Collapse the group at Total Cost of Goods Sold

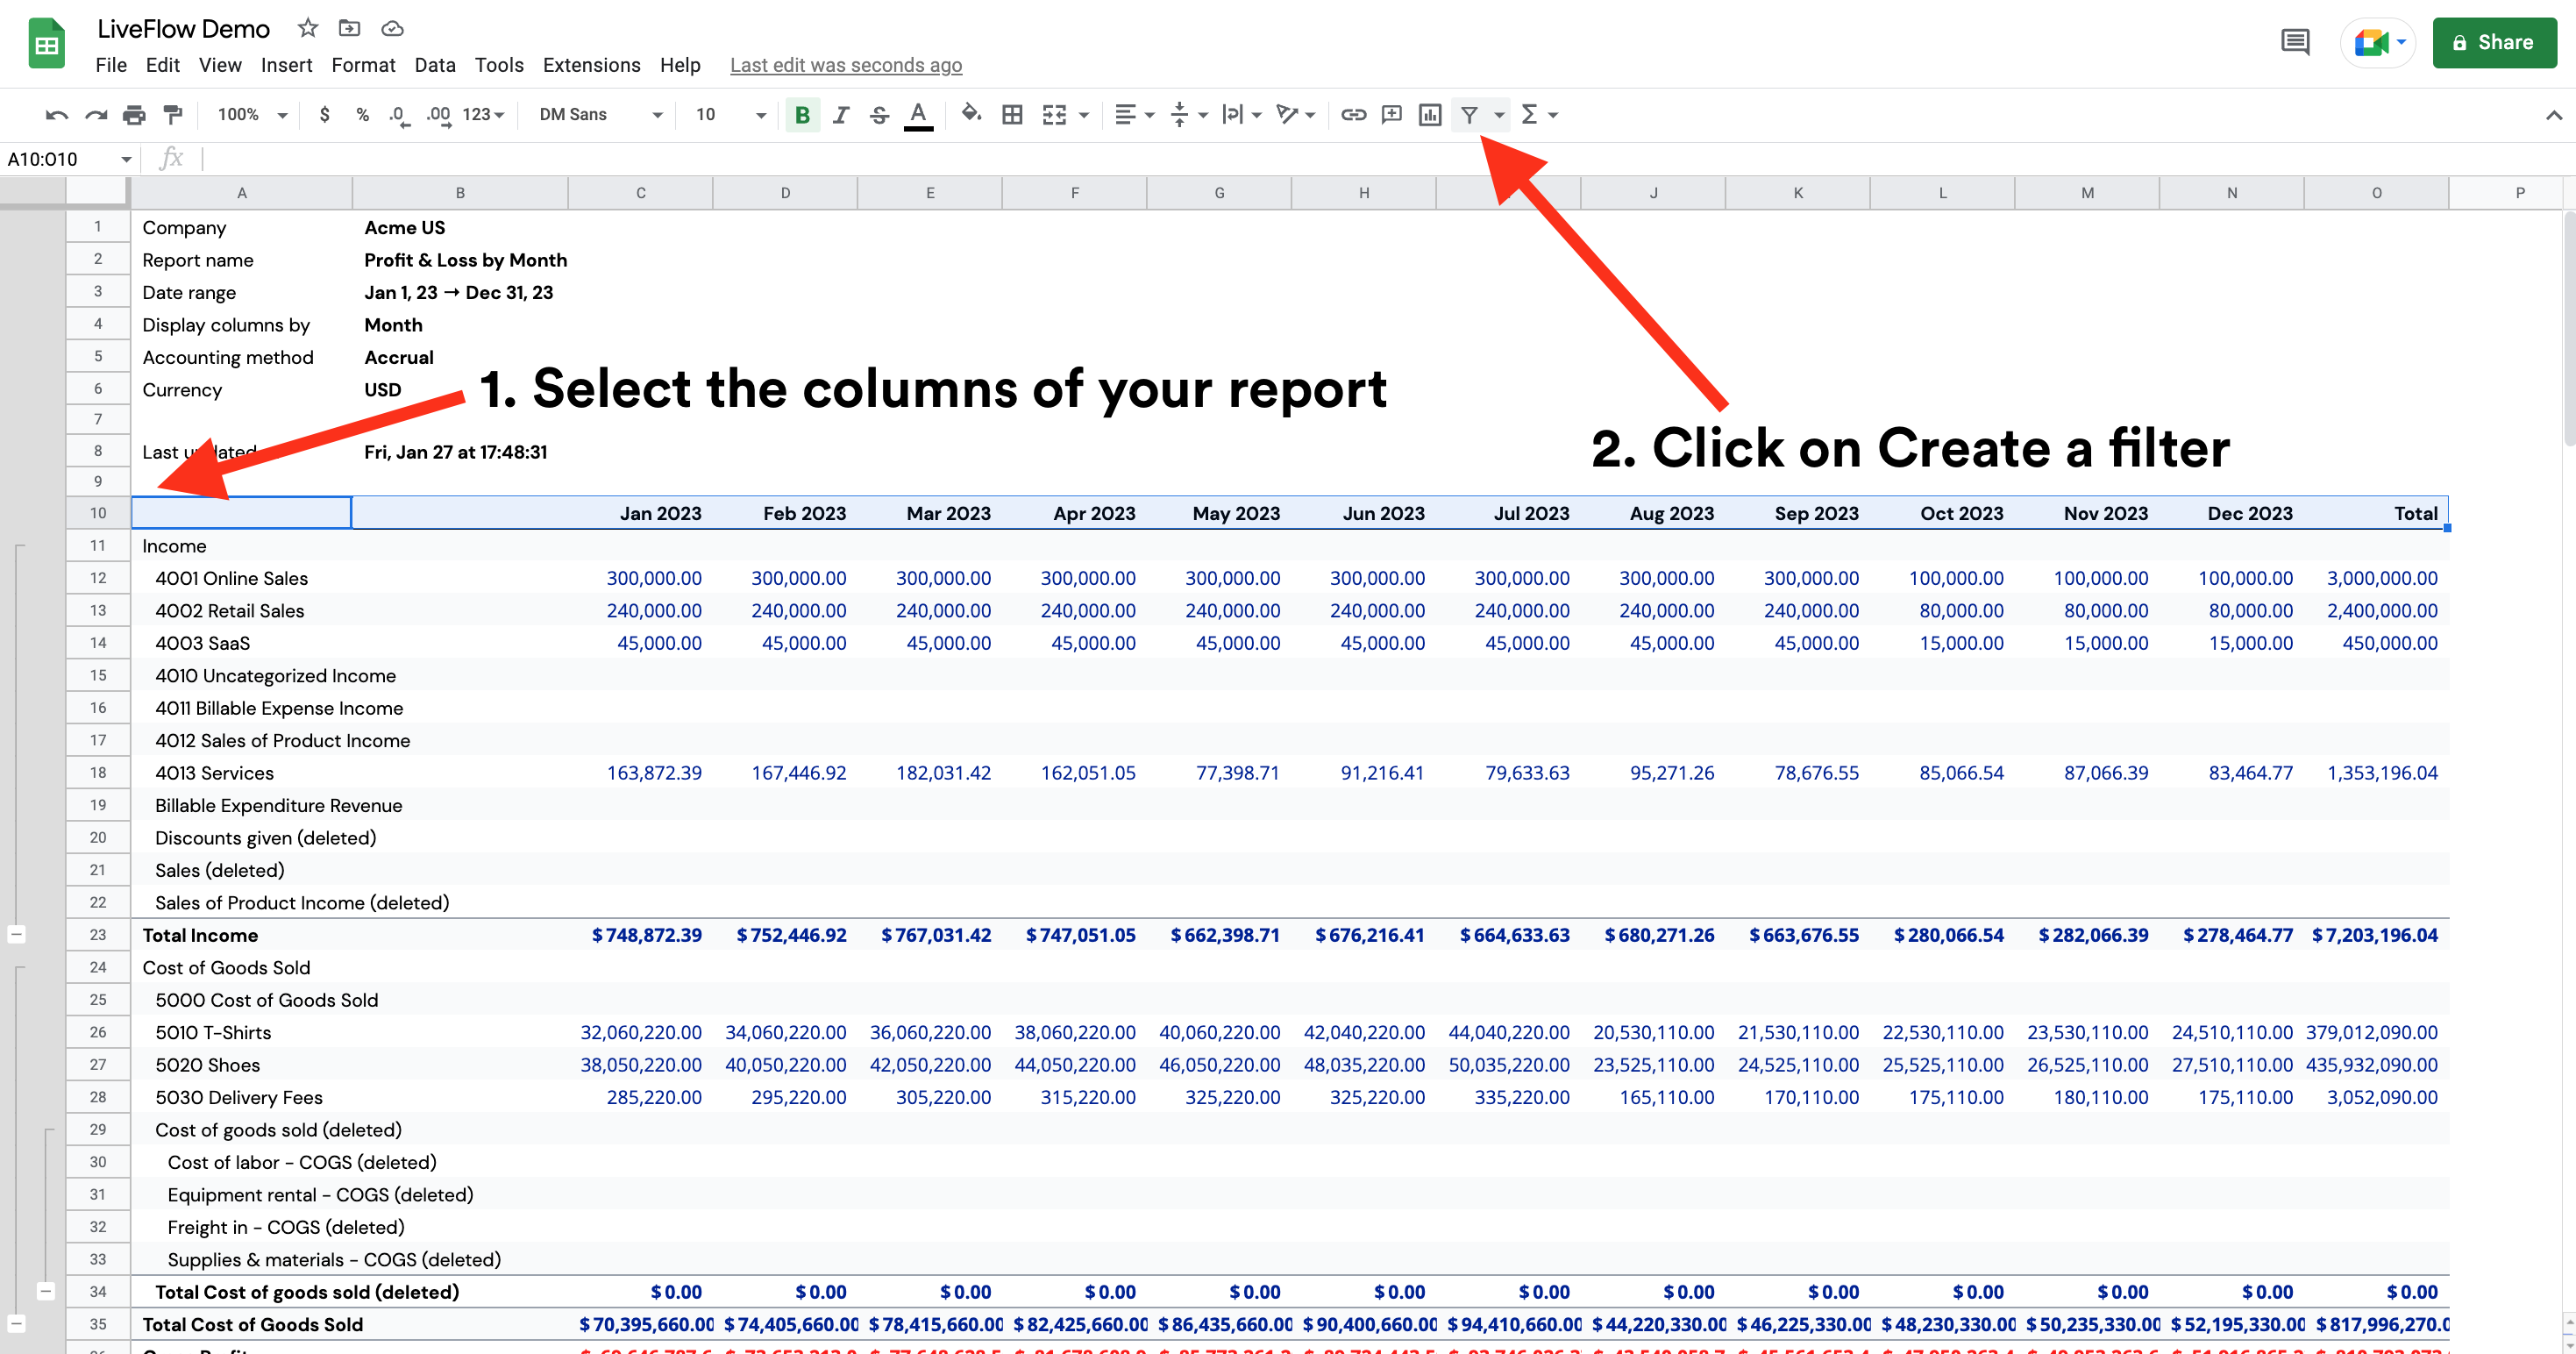coord(16,1323)
